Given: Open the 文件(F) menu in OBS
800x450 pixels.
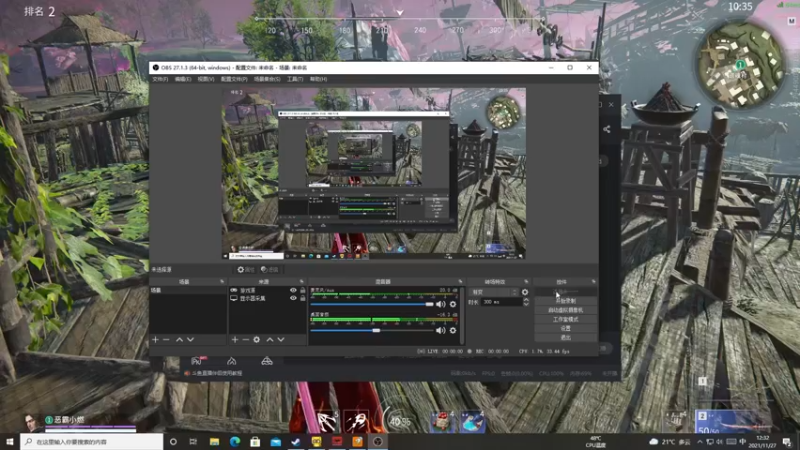Looking at the screenshot, I should click(x=160, y=79).
